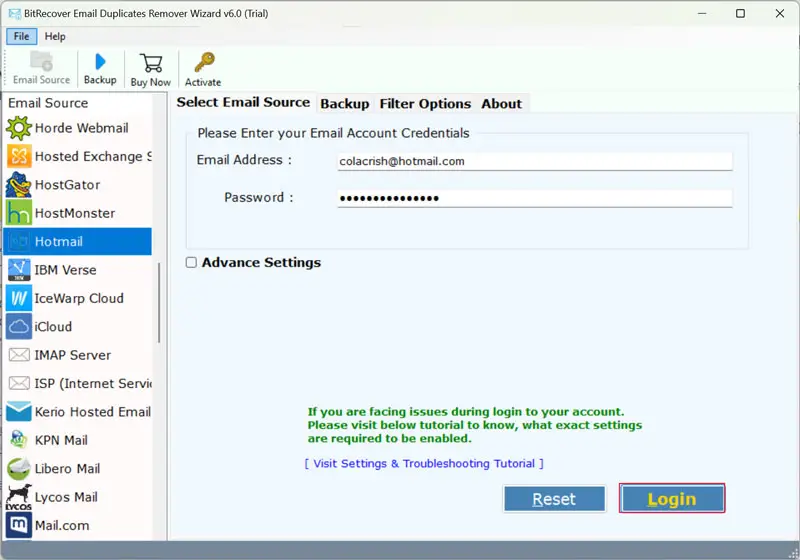
Task: Choose IMAP Server text in list
Action: coord(72,355)
